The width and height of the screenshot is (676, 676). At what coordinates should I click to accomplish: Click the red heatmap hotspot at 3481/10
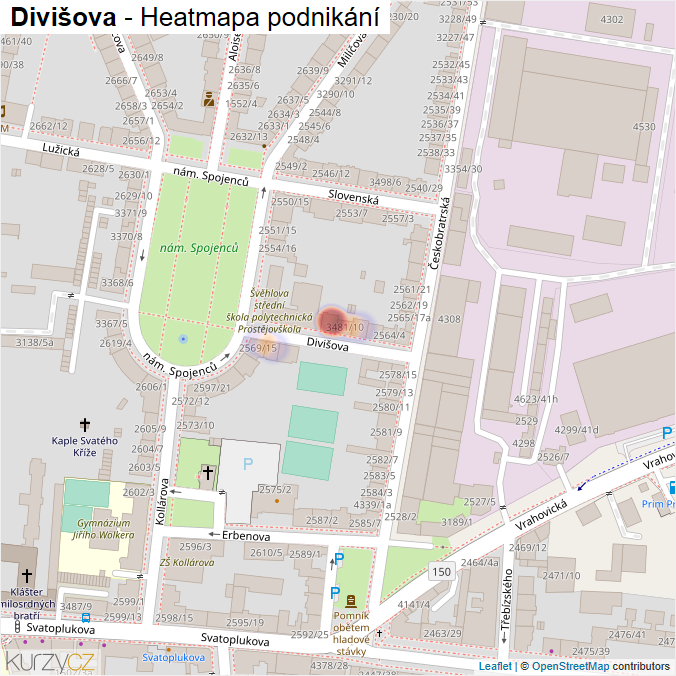pos(331,321)
